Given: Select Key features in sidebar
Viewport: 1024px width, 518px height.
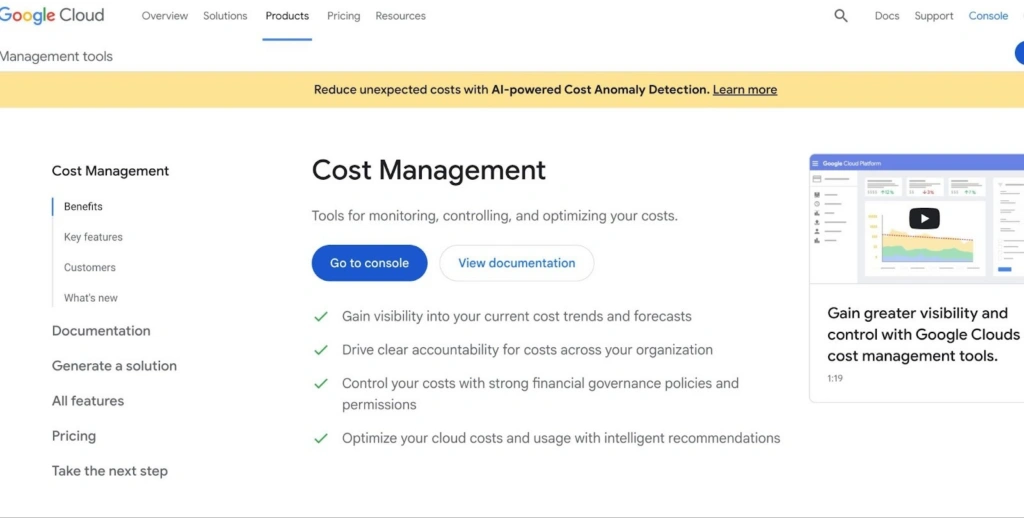Looking at the screenshot, I should point(93,237).
